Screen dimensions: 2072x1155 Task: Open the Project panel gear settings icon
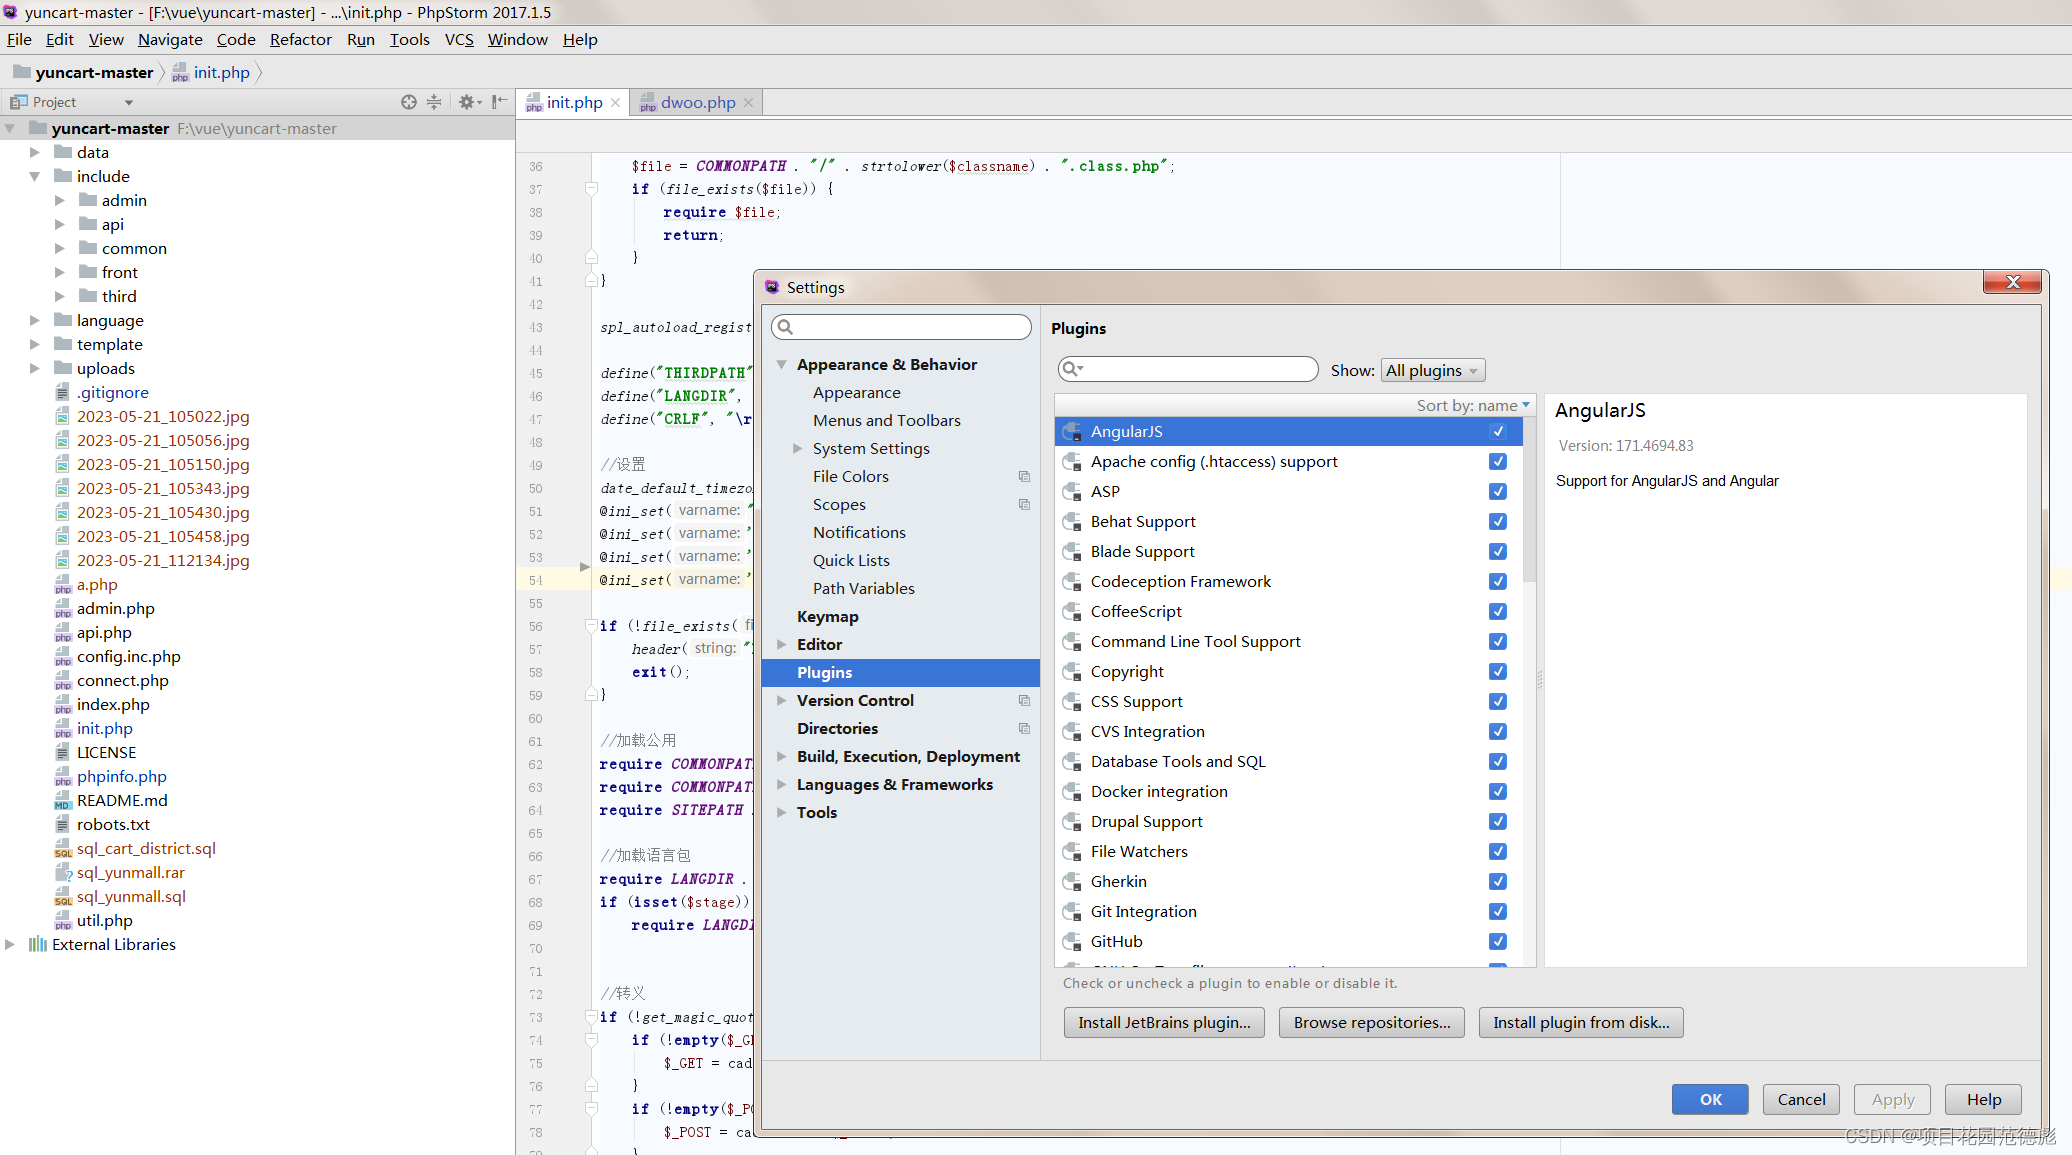pyautogui.click(x=467, y=102)
